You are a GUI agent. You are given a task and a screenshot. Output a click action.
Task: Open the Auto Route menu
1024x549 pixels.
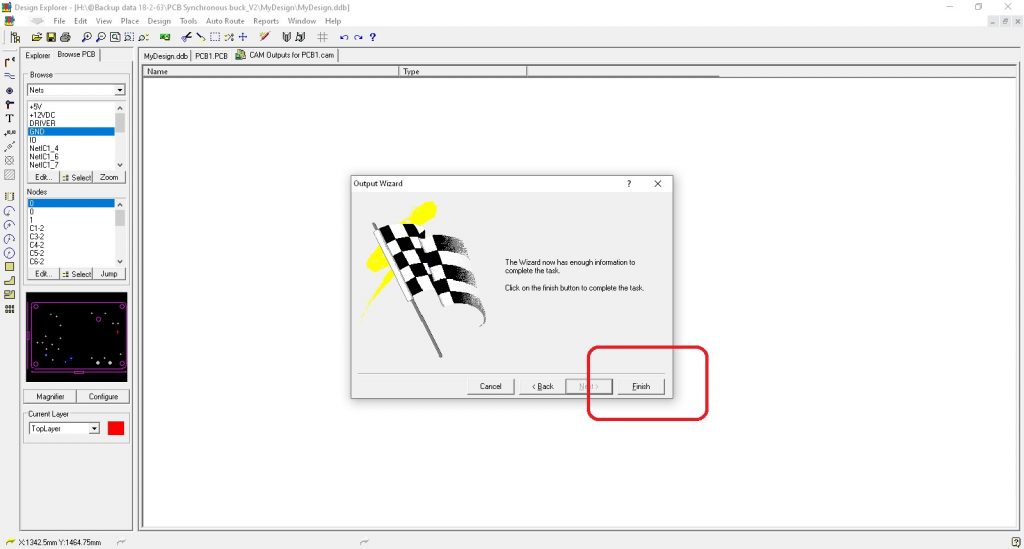coord(225,21)
